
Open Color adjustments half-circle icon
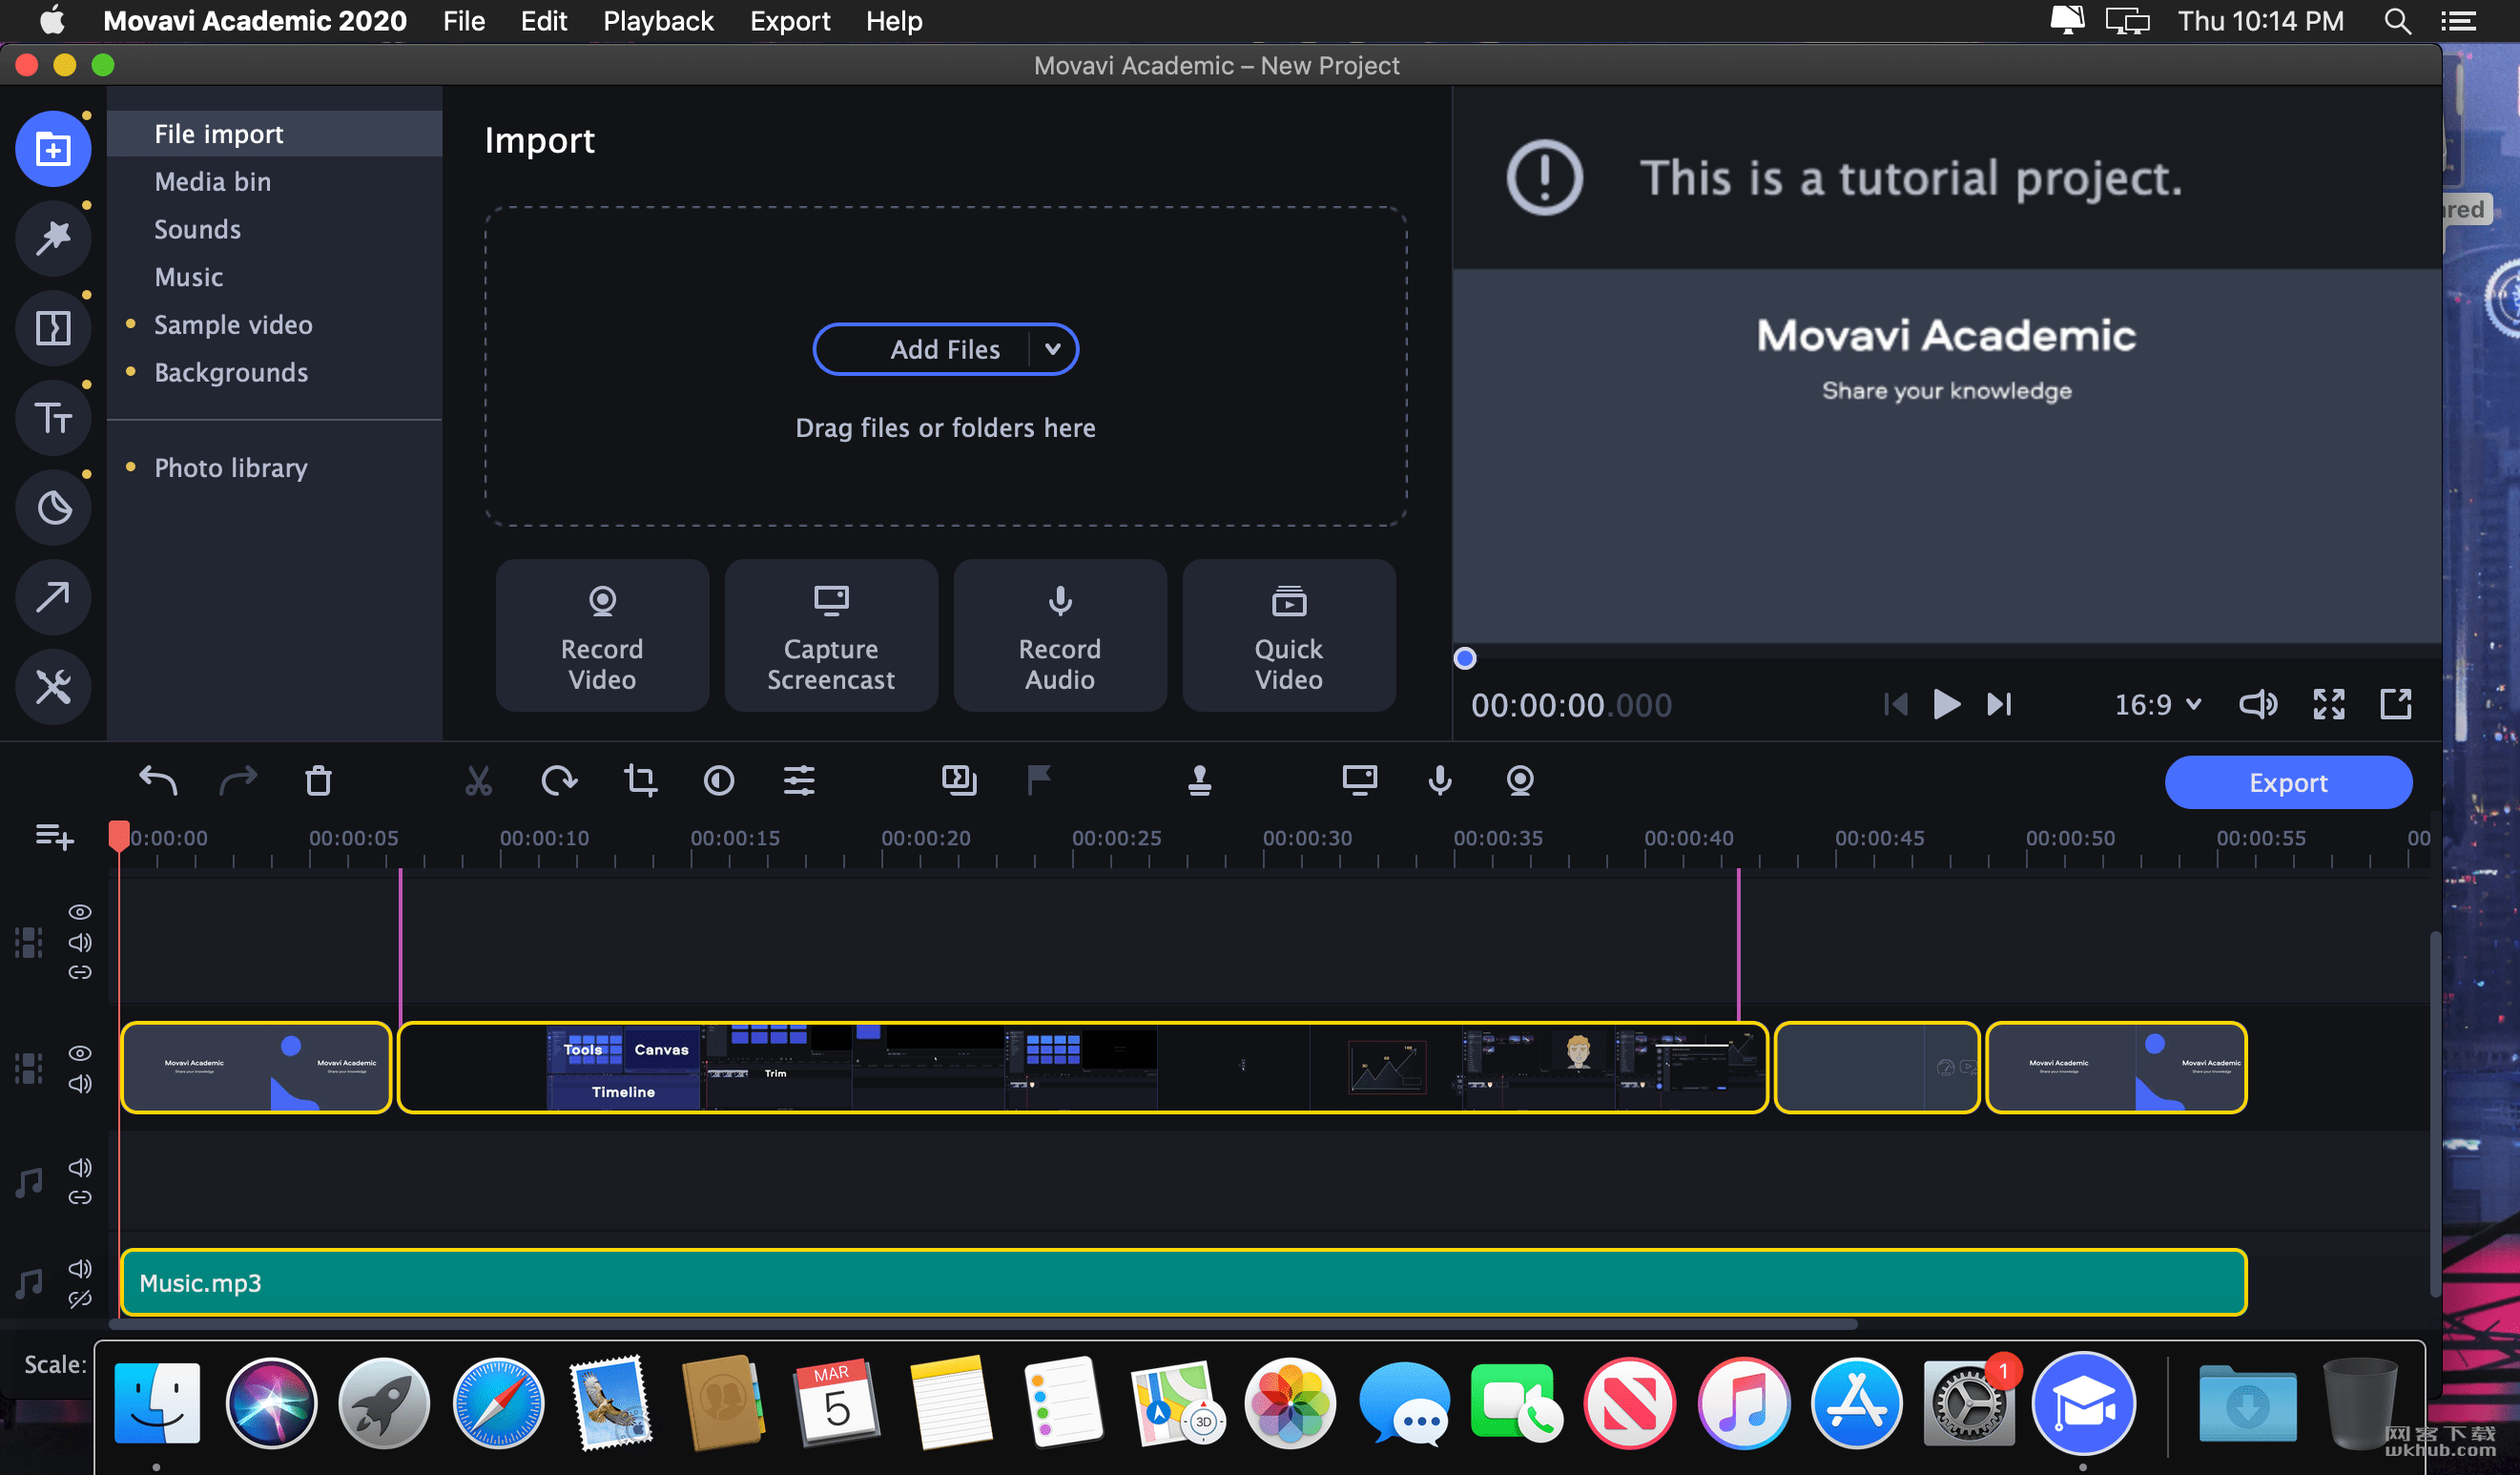coord(719,780)
